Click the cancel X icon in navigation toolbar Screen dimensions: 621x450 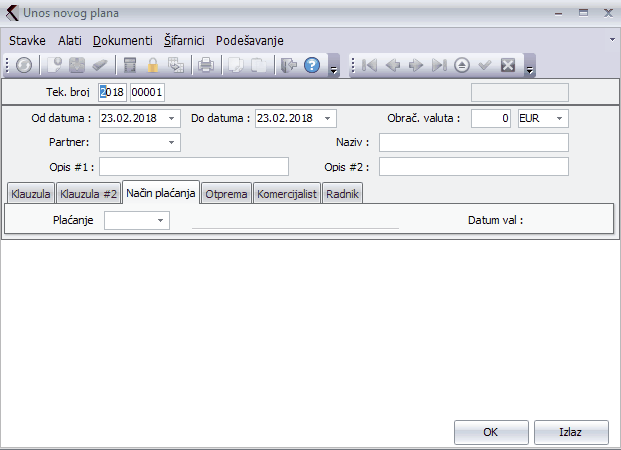point(508,65)
